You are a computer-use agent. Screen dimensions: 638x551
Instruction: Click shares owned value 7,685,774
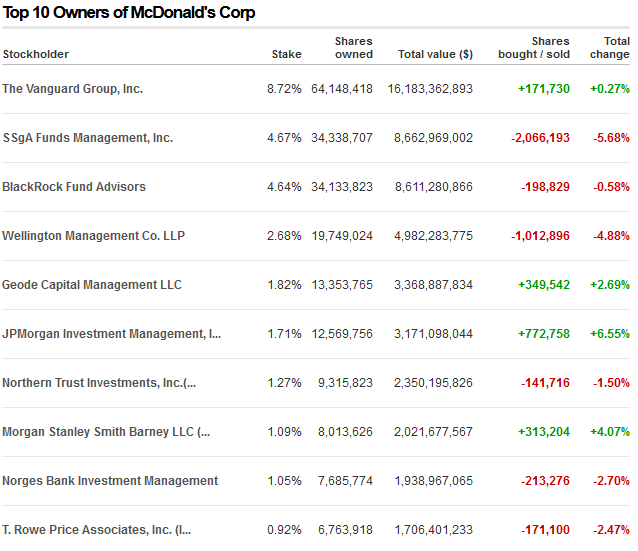pos(345,481)
